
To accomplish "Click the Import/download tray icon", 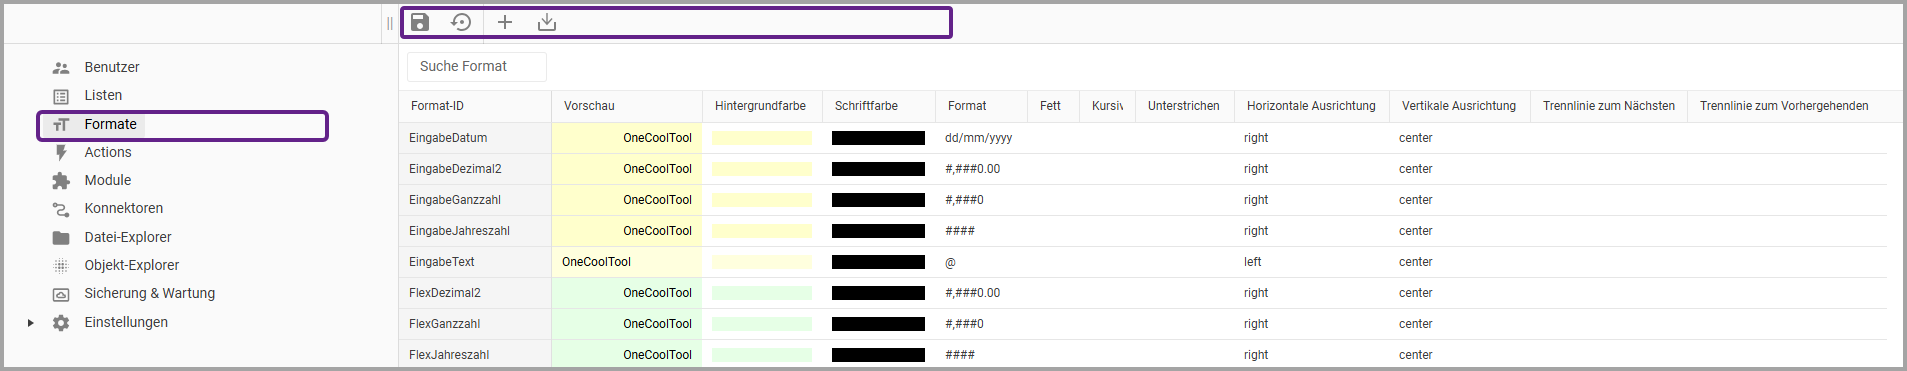I will pyautogui.click(x=546, y=22).
